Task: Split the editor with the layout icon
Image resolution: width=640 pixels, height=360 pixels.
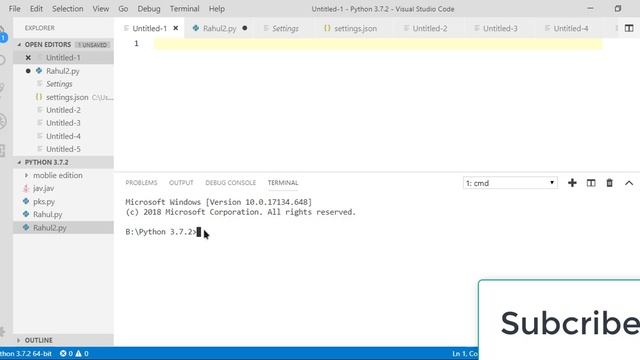Action: (x=629, y=28)
